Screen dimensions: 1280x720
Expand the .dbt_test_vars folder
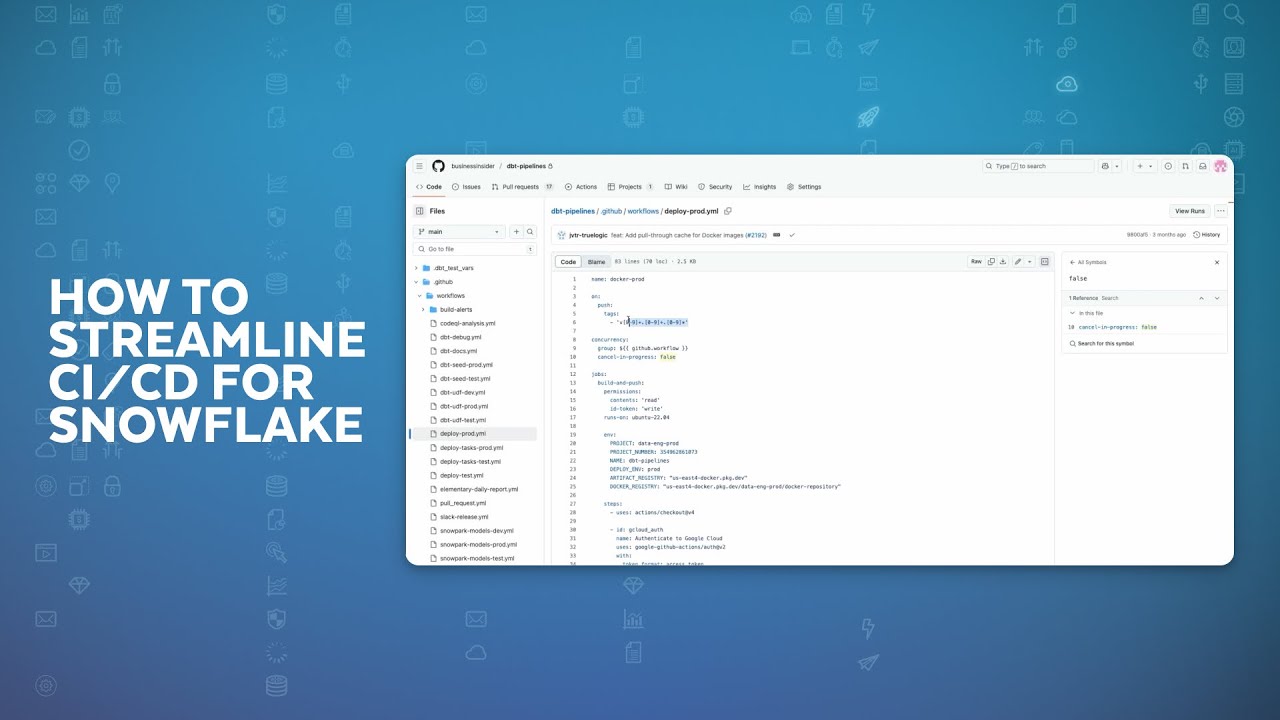pos(416,268)
